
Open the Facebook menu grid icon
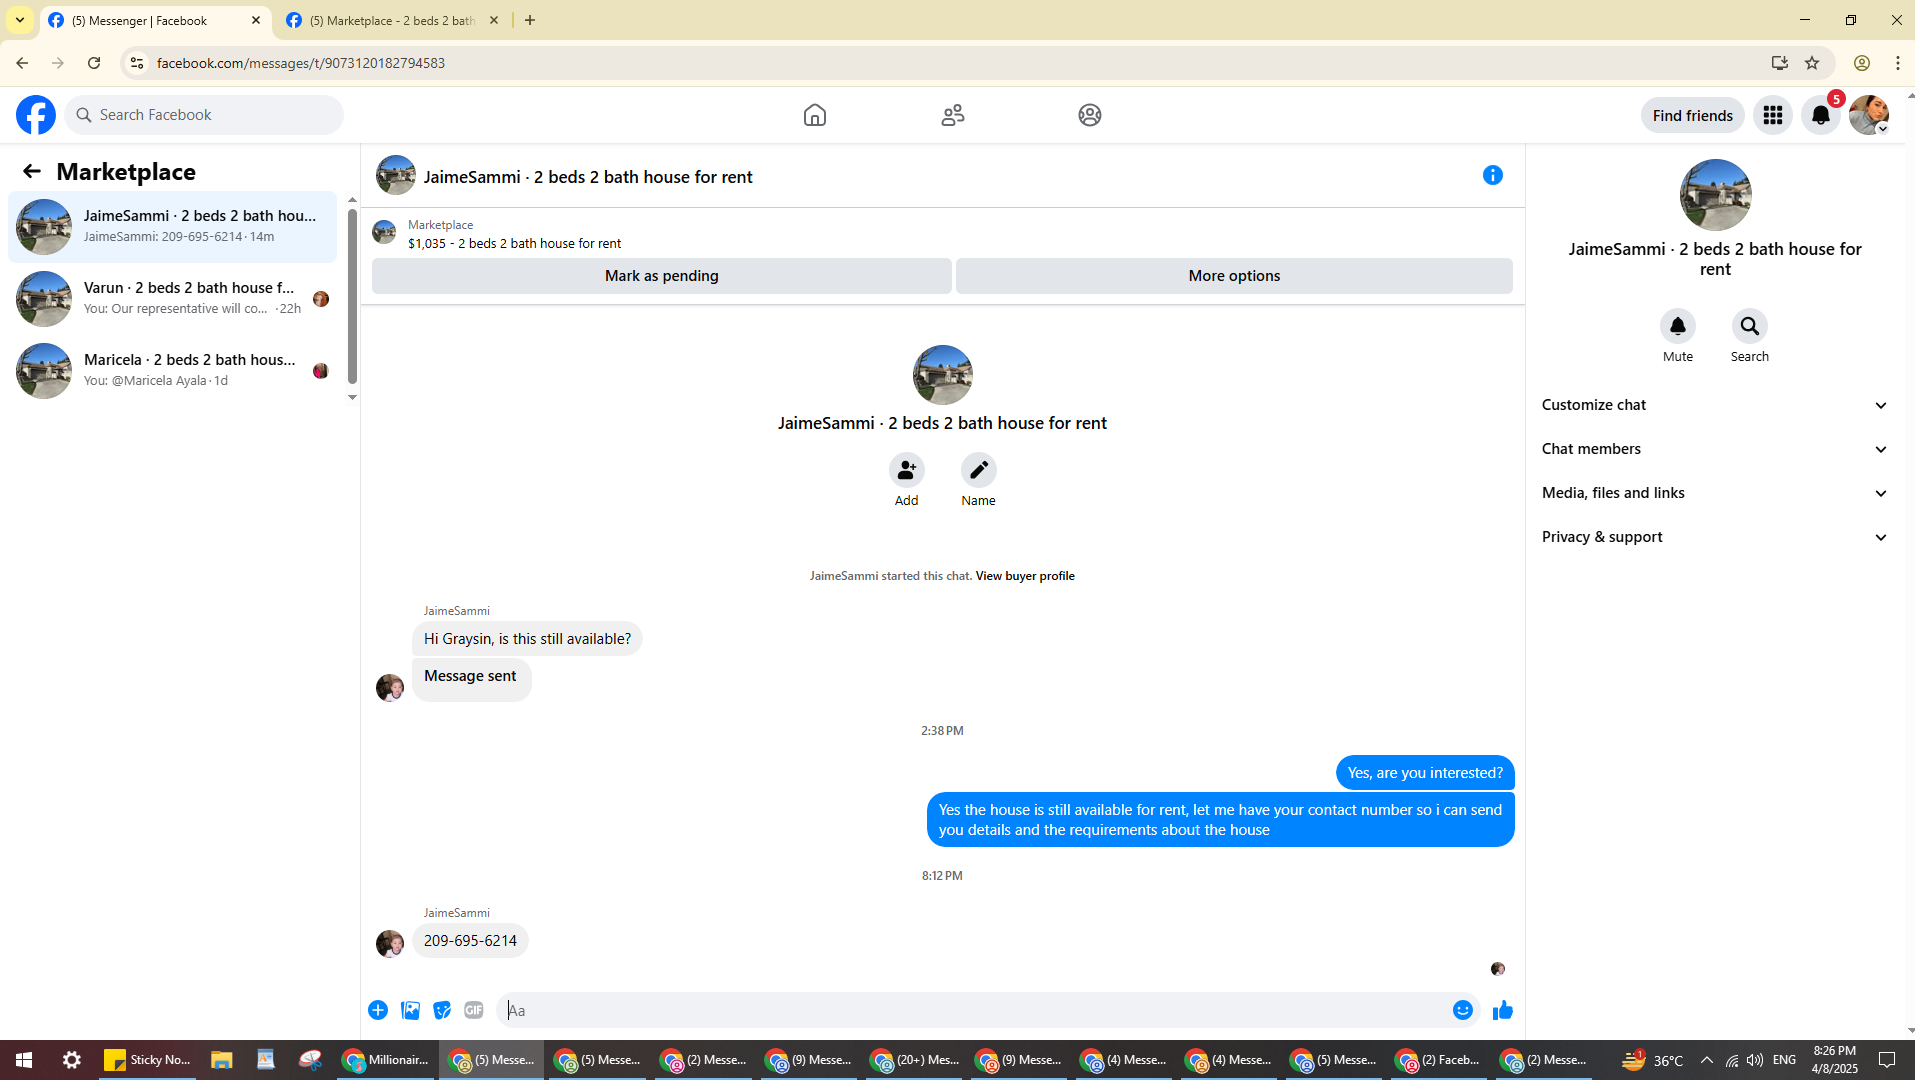tap(1772, 115)
